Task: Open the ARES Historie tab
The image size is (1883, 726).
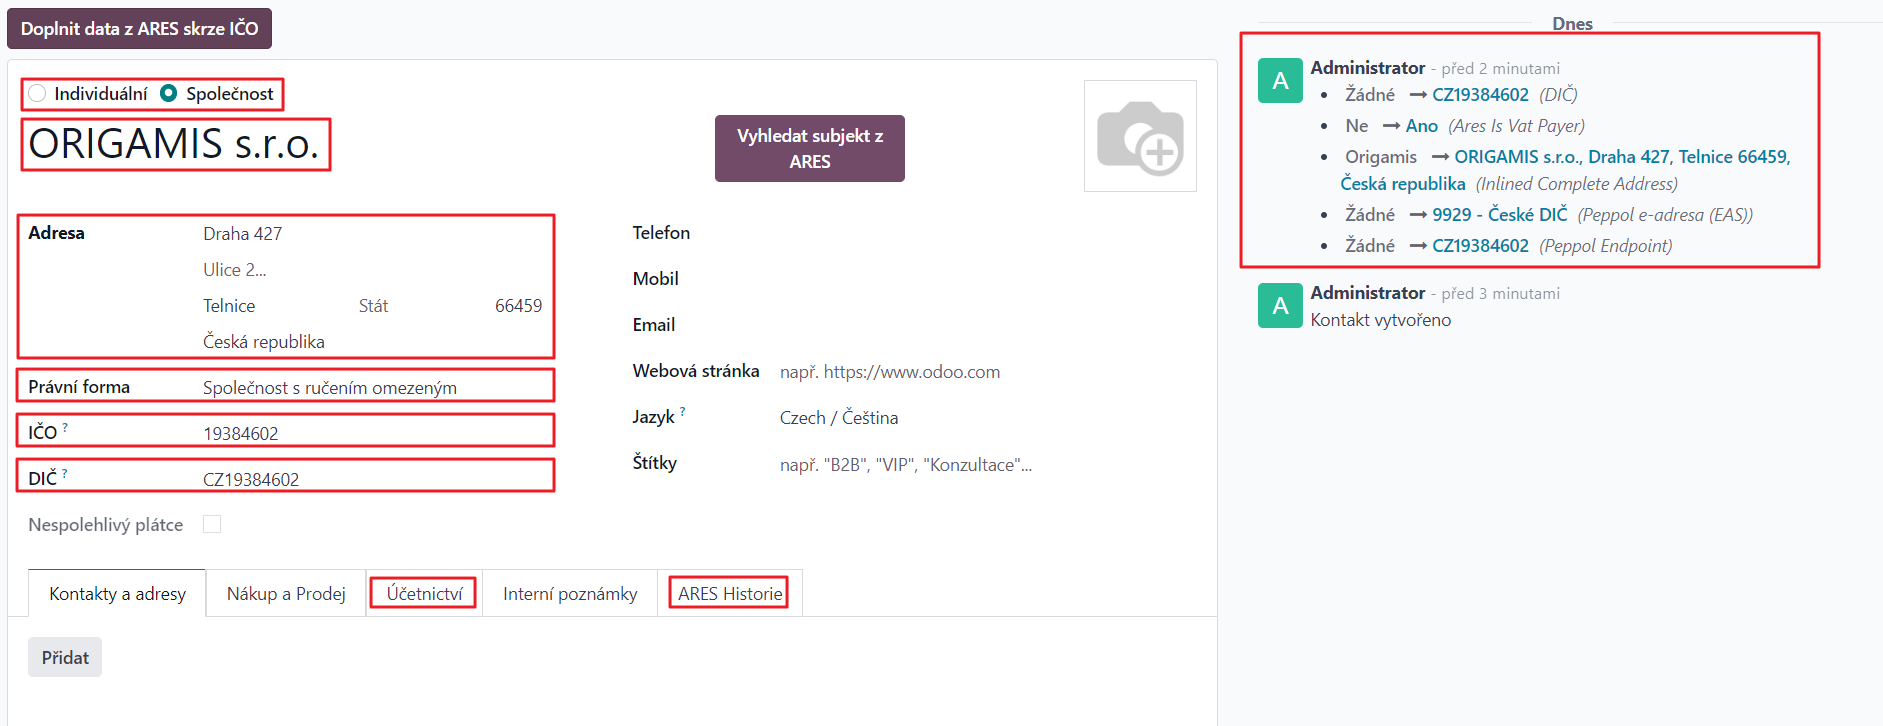Action: click(730, 594)
